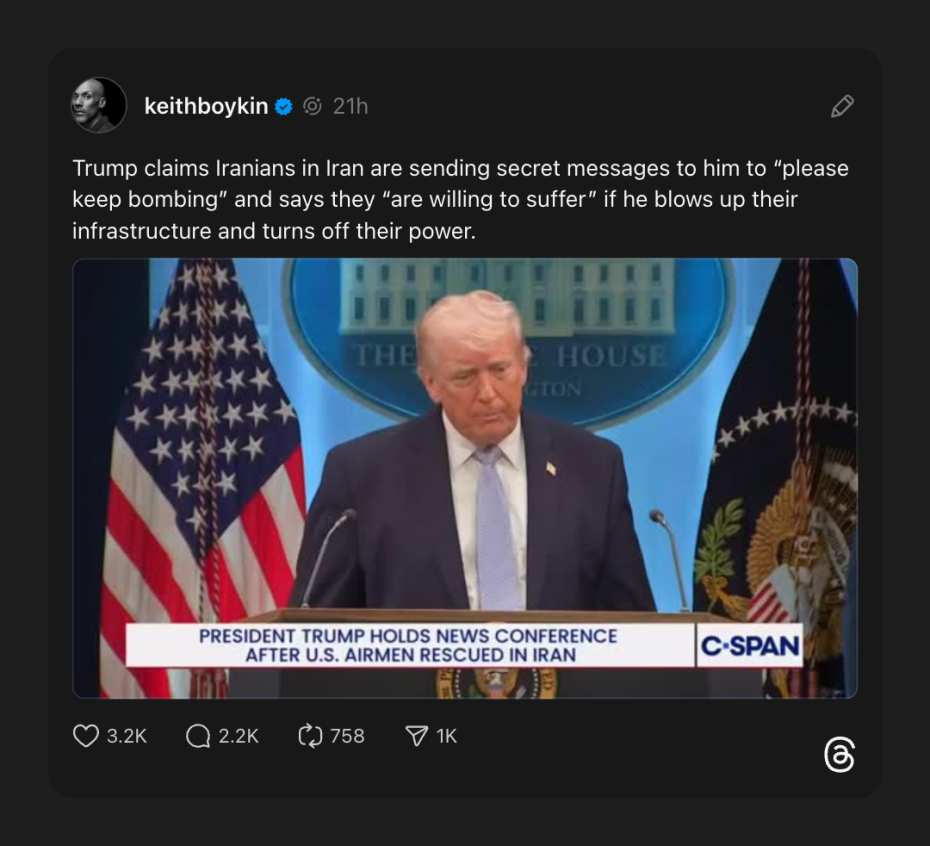Open the keithboykin username link
930x846 pixels.
[206, 107]
